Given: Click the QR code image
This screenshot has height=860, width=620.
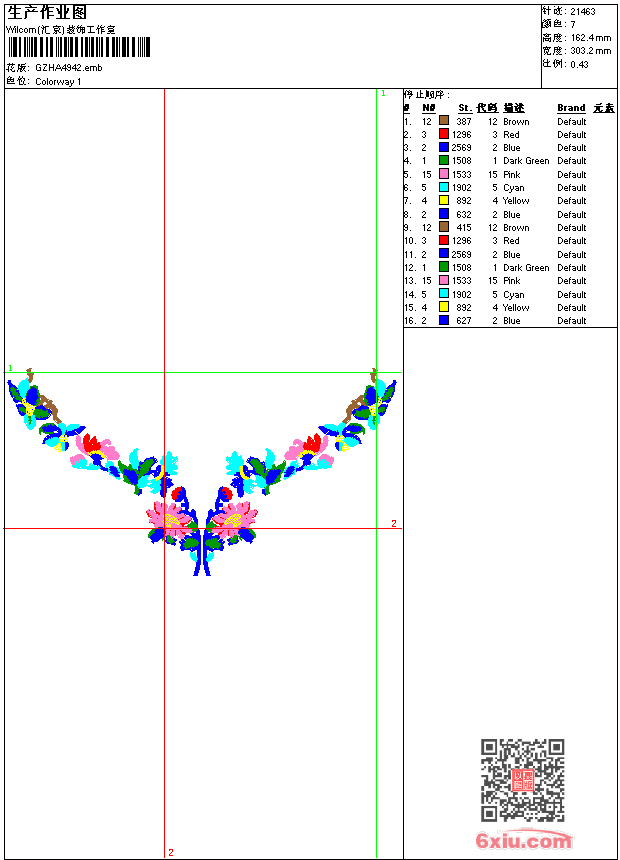Looking at the screenshot, I should [x=522, y=780].
